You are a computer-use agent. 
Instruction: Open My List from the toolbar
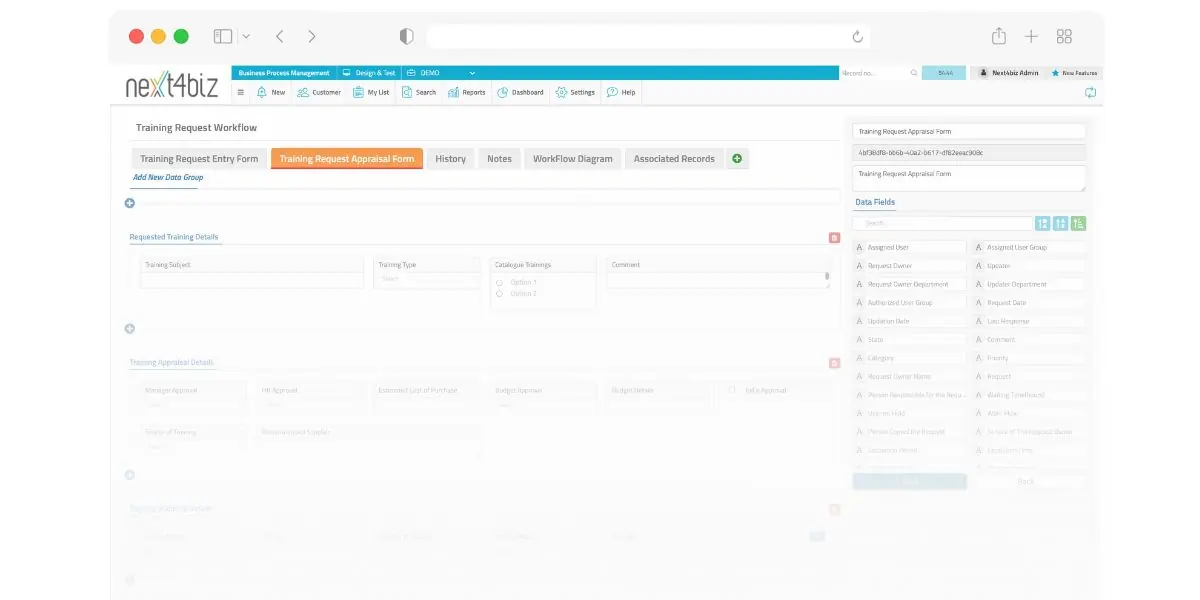click(371, 92)
